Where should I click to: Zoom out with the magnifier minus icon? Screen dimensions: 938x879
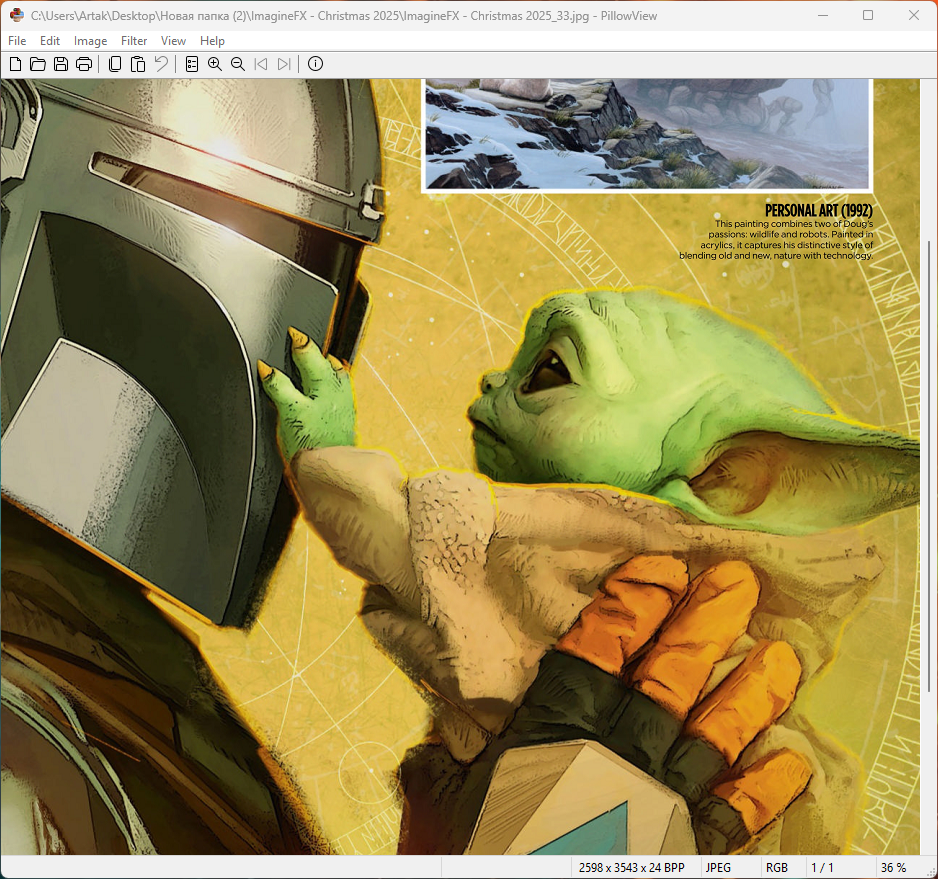point(238,64)
